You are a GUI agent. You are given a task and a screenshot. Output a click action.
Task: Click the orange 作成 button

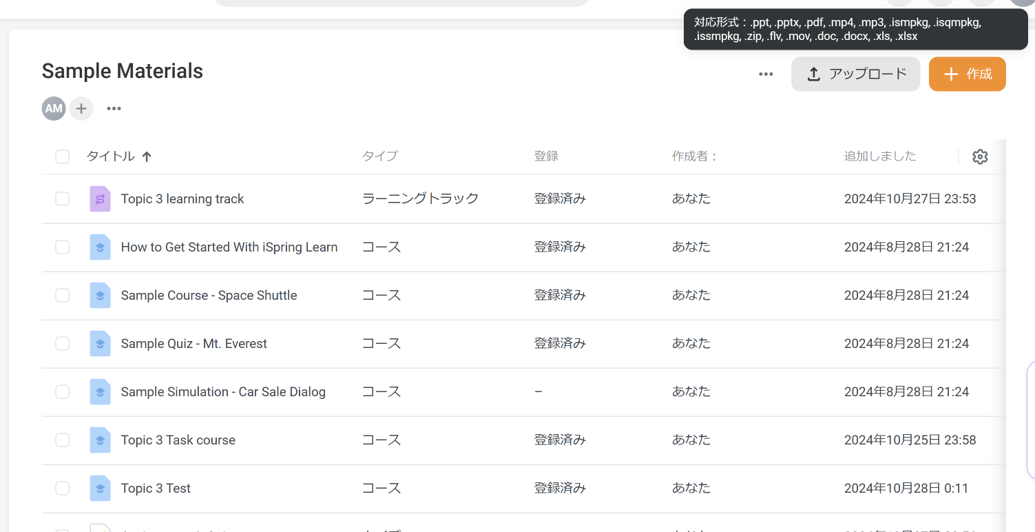coord(967,74)
